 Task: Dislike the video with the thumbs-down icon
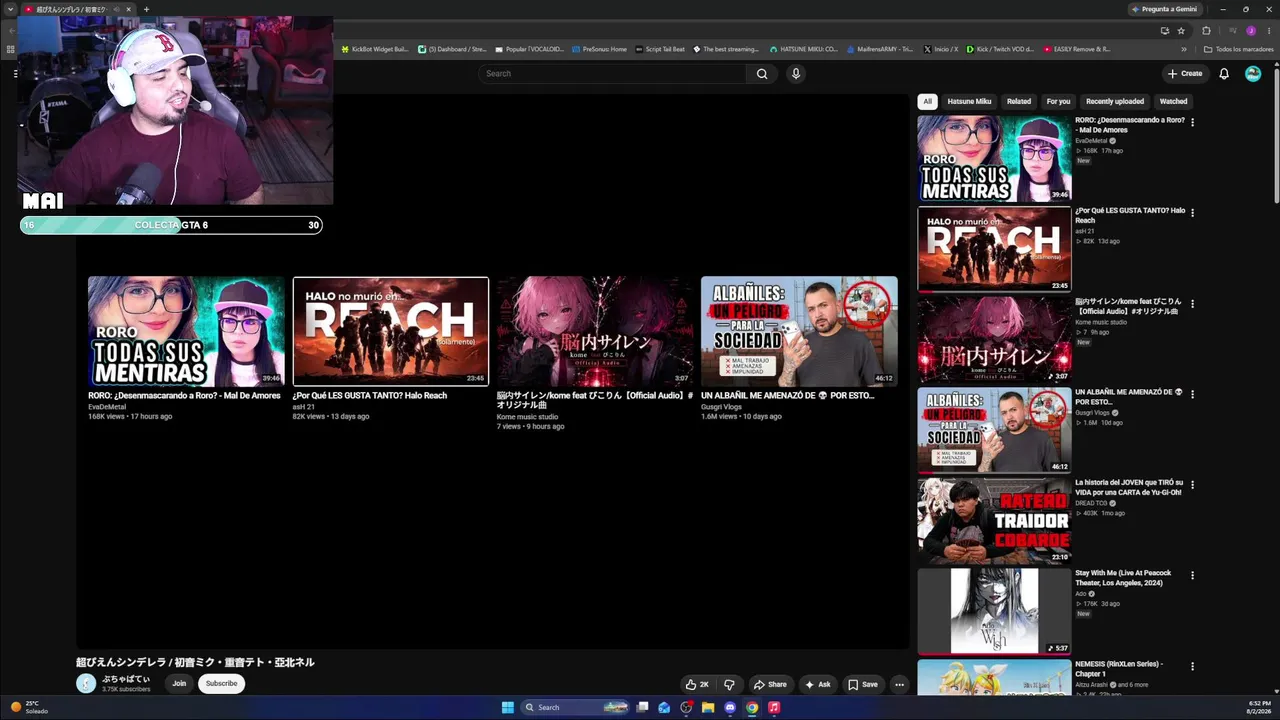pos(729,684)
